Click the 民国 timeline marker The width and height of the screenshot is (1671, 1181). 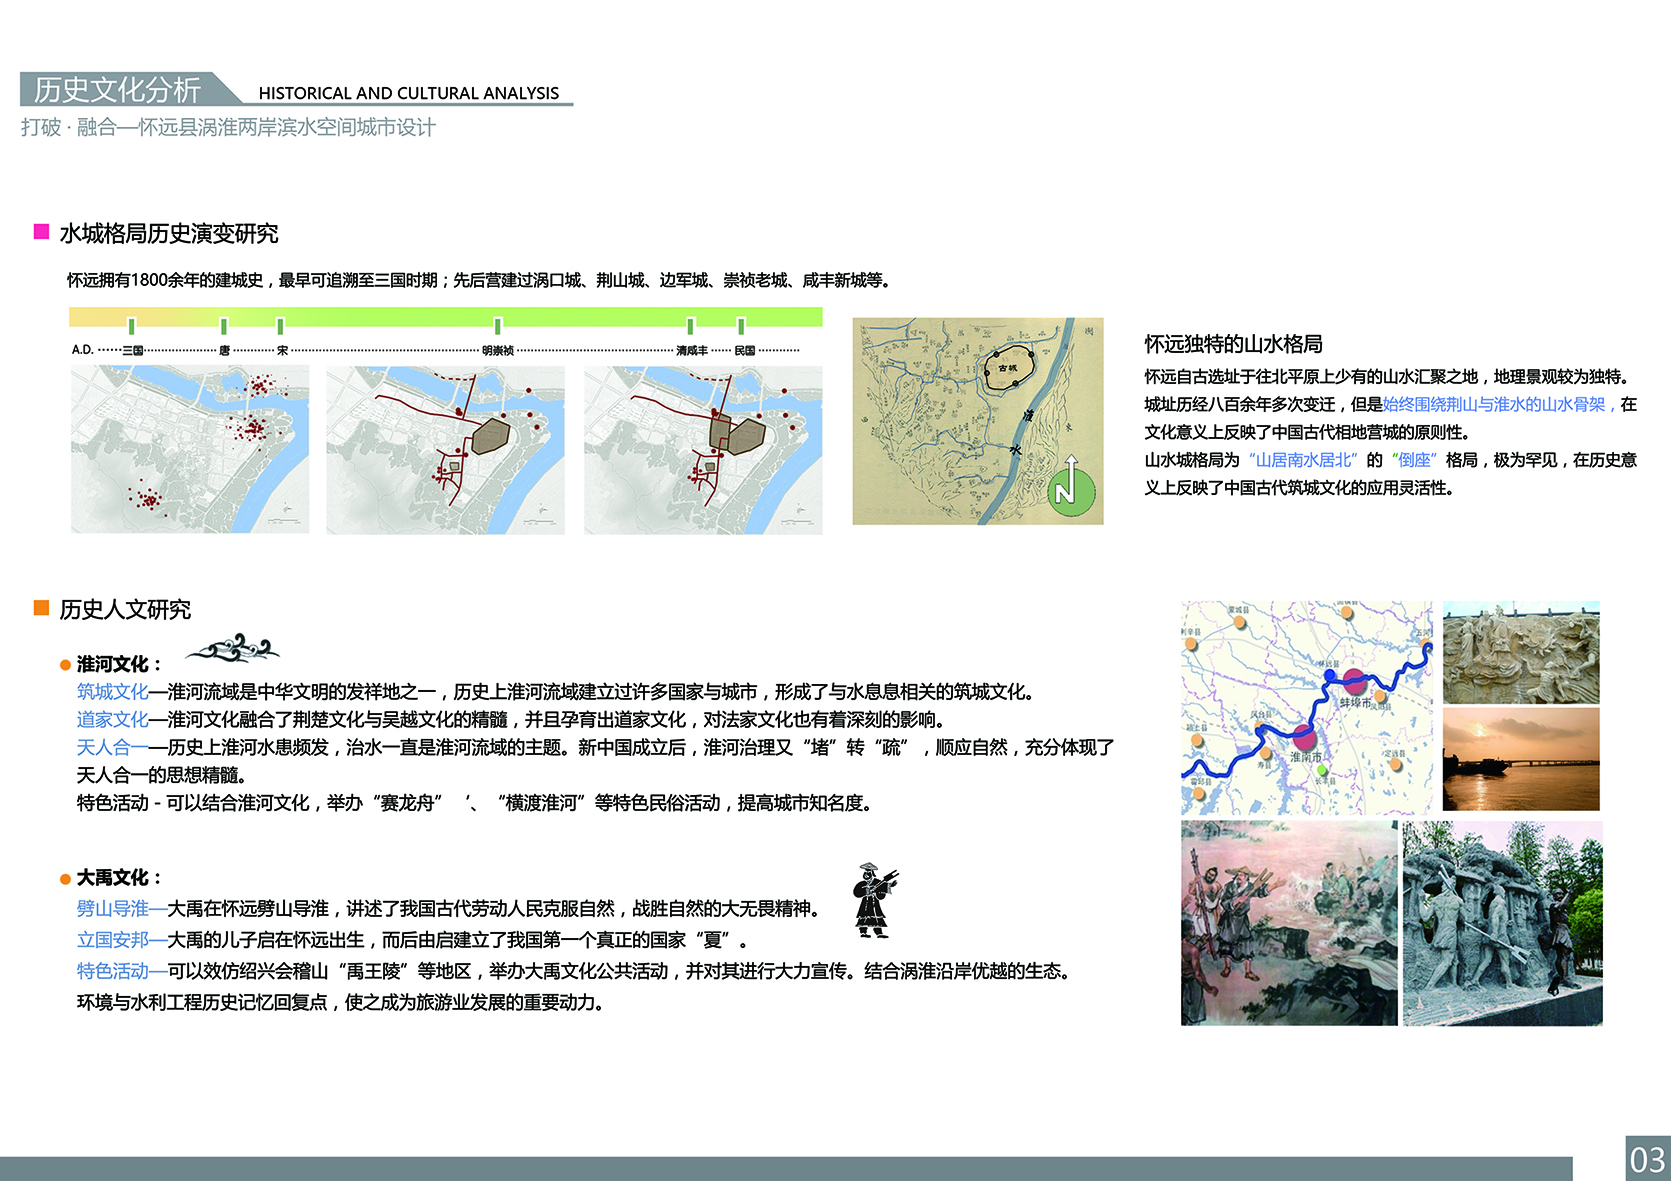point(741,326)
